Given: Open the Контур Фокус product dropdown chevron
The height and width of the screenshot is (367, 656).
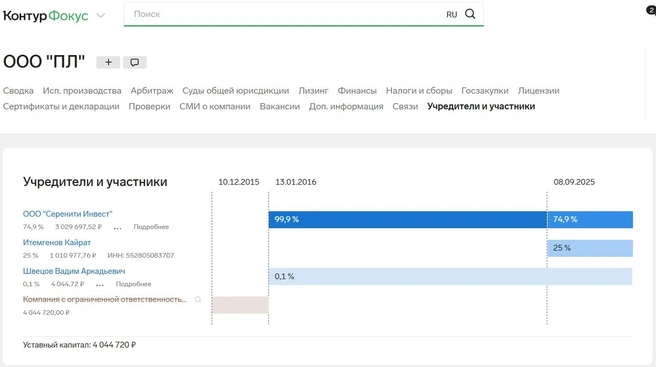Looking at the screenshot, I should click(x=100, y=15).
